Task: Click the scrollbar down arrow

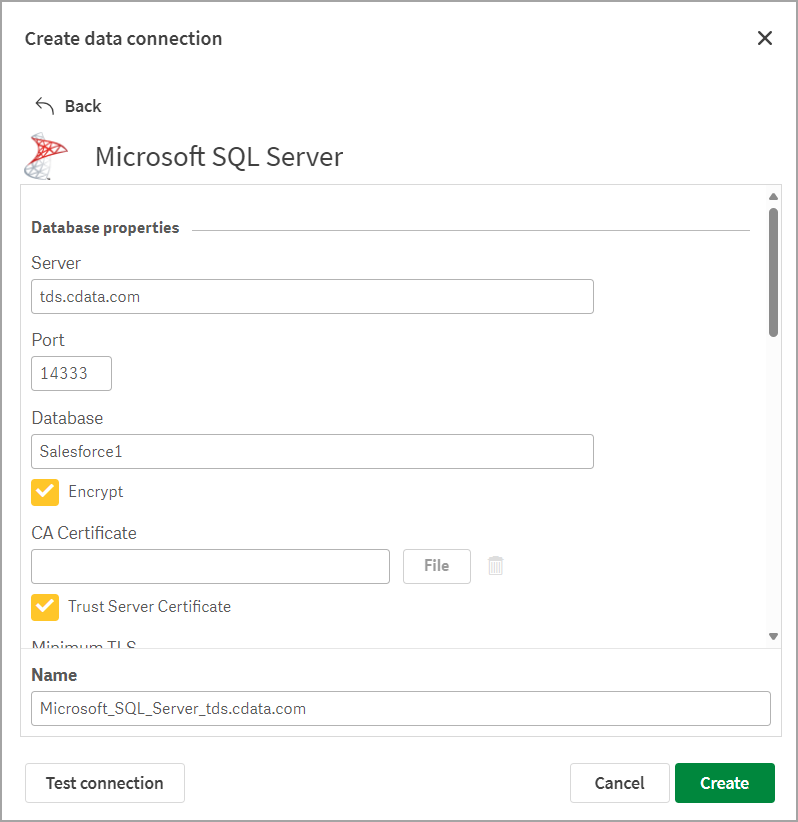Action: (x=773, y=635)
